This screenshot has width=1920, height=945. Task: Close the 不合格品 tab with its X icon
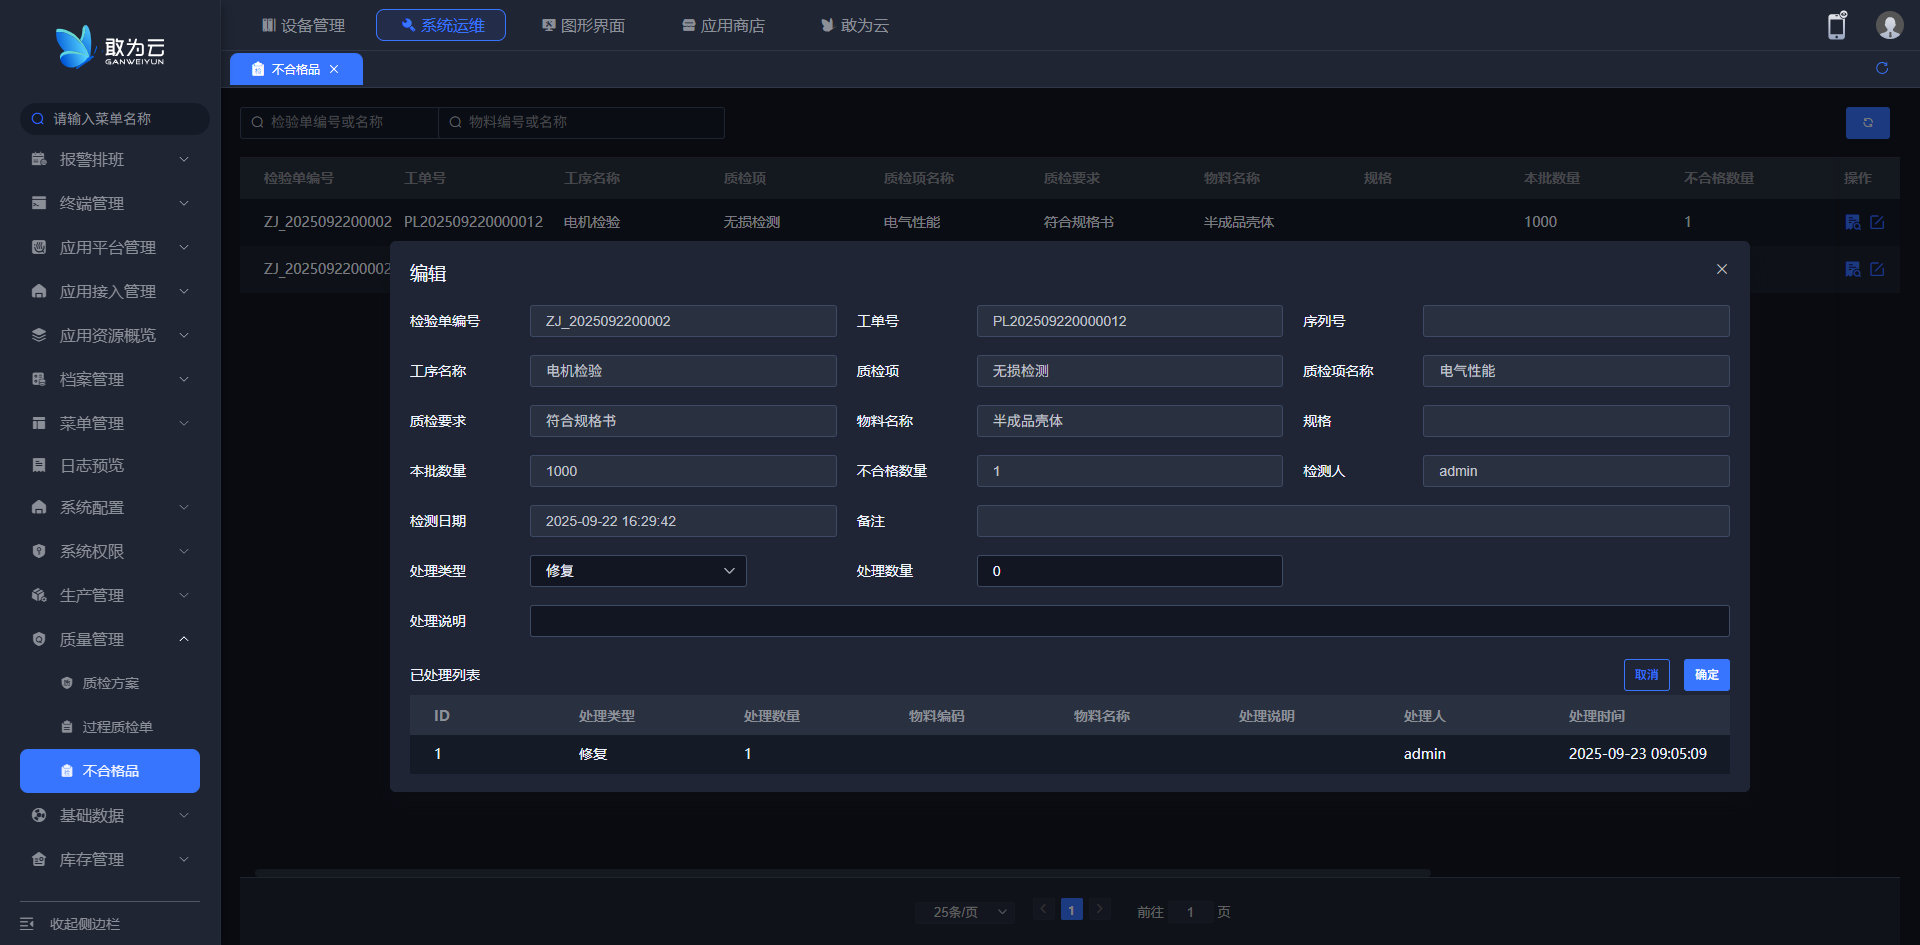coord(334,69)
